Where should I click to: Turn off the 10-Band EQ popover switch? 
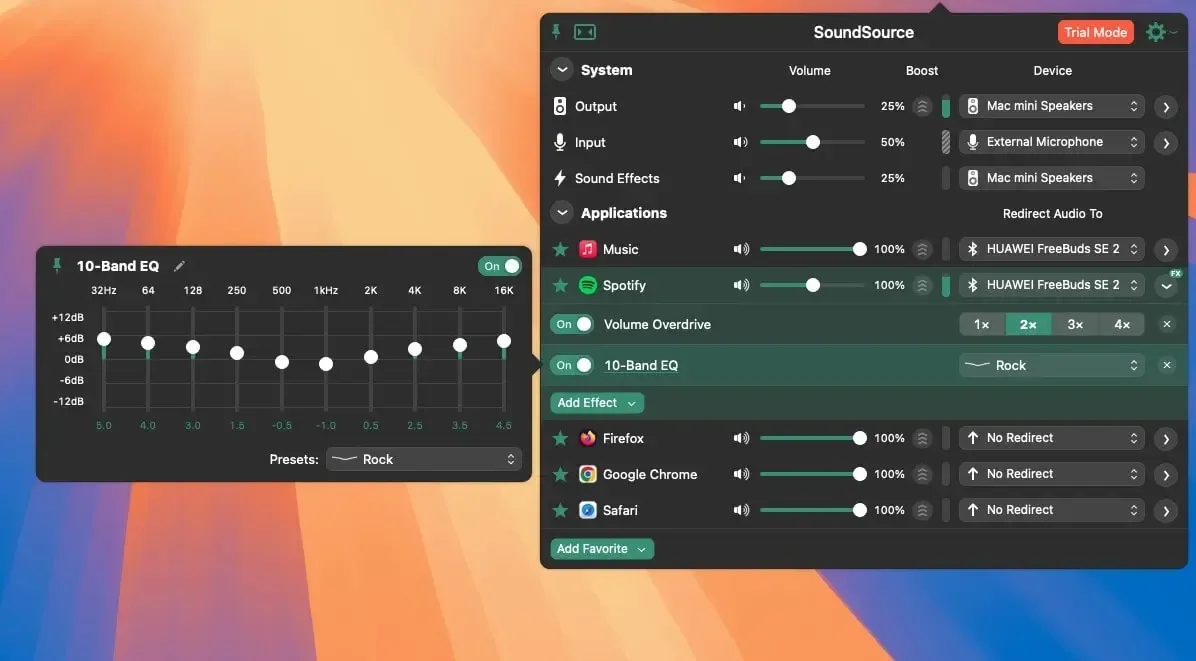tap(500, 266)
